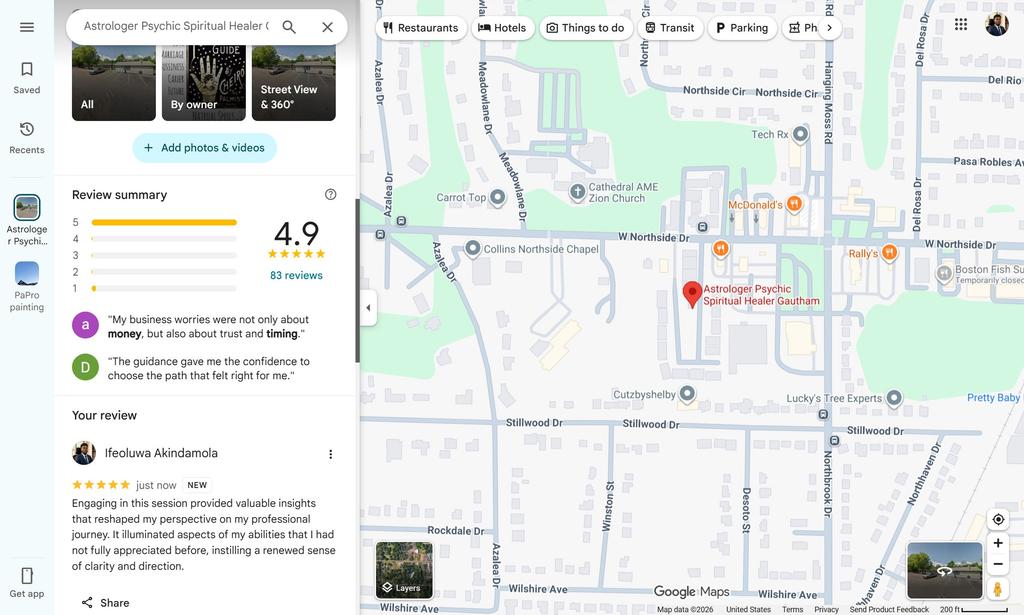Zoom out on the map
Screen dimensions: 1024x615
(998, 564)
